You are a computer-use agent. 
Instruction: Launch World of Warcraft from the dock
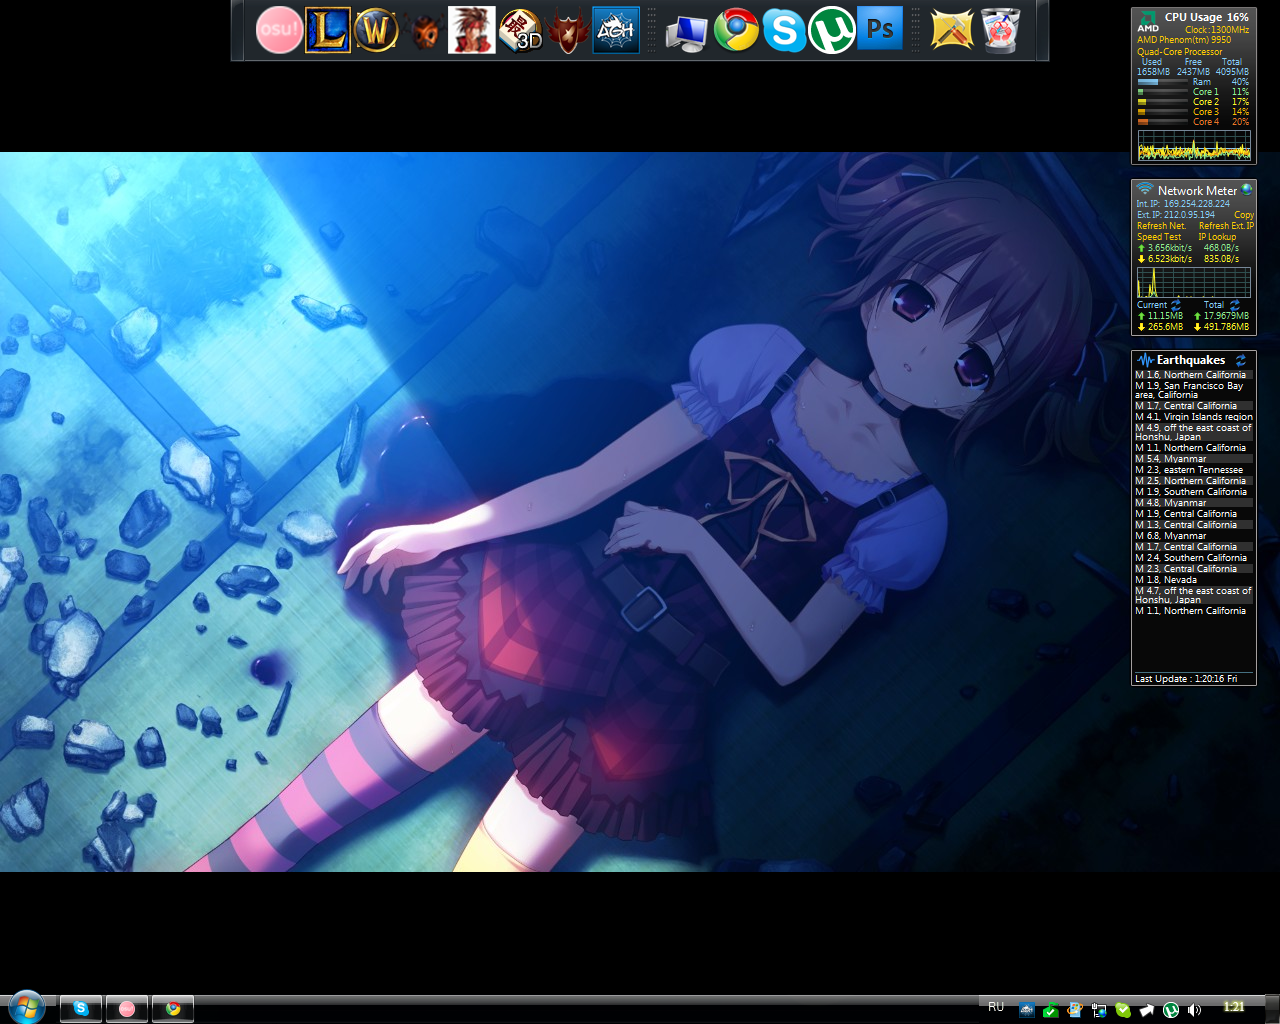click(x=375, y=30)
